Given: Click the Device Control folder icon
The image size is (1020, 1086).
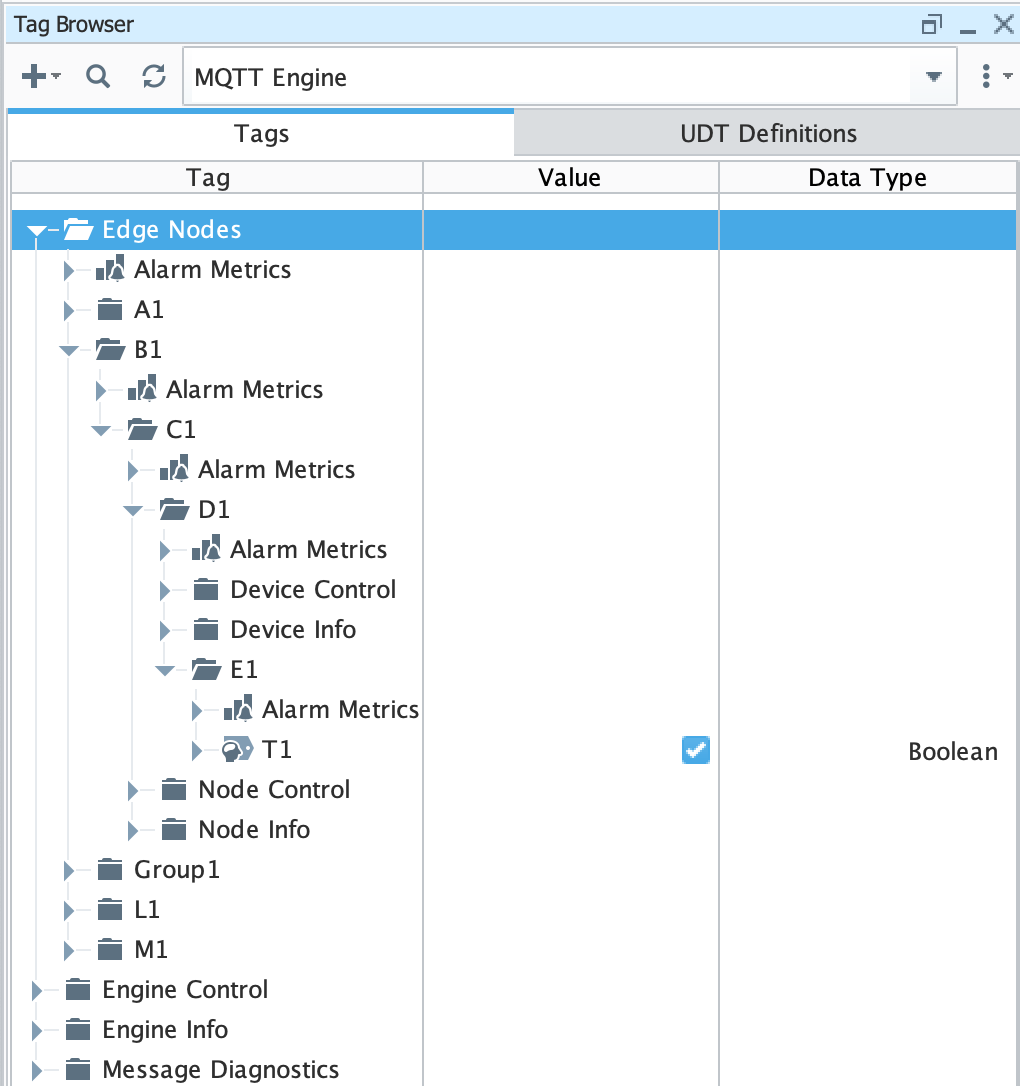Looking at the screenshot, I should pos(205,590).
